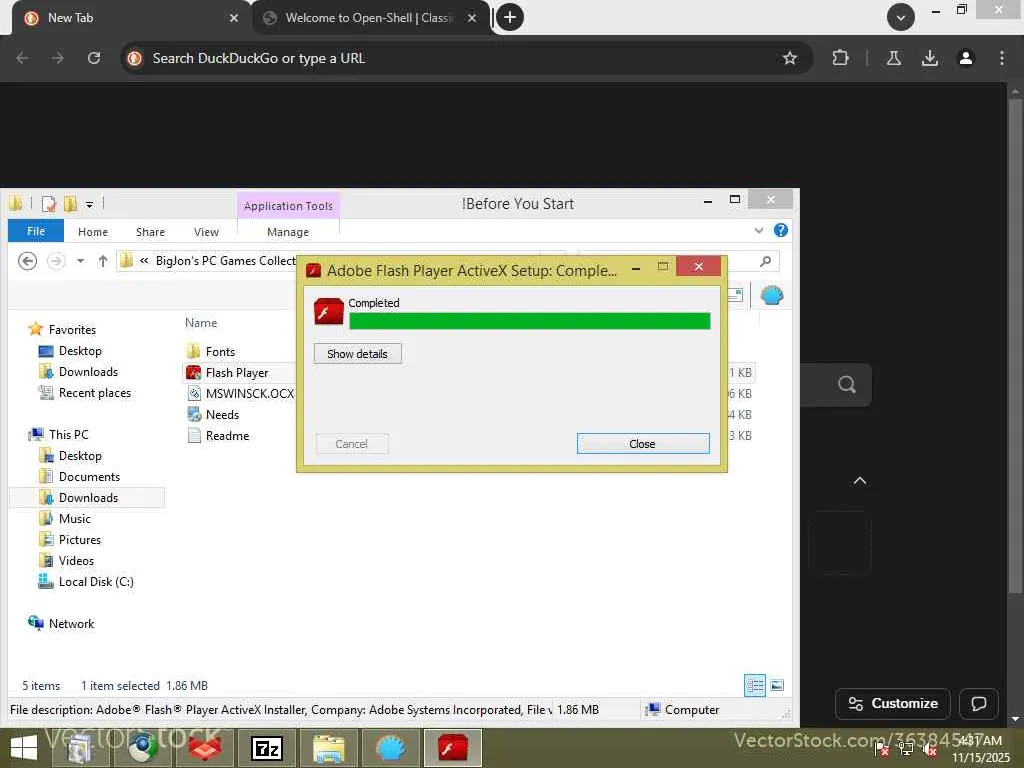Click the Flash Player taskbar icon
Screen dimensions: 1024x768
[453, 748]
